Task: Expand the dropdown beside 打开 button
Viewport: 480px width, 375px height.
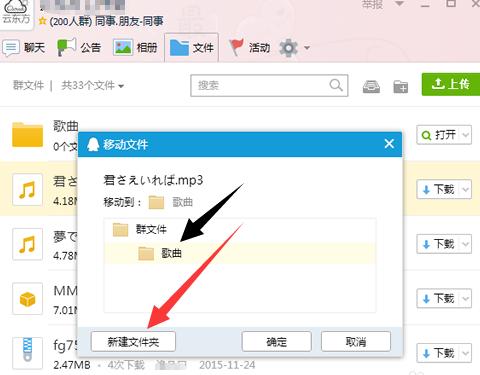Action: tap(466, 135)
